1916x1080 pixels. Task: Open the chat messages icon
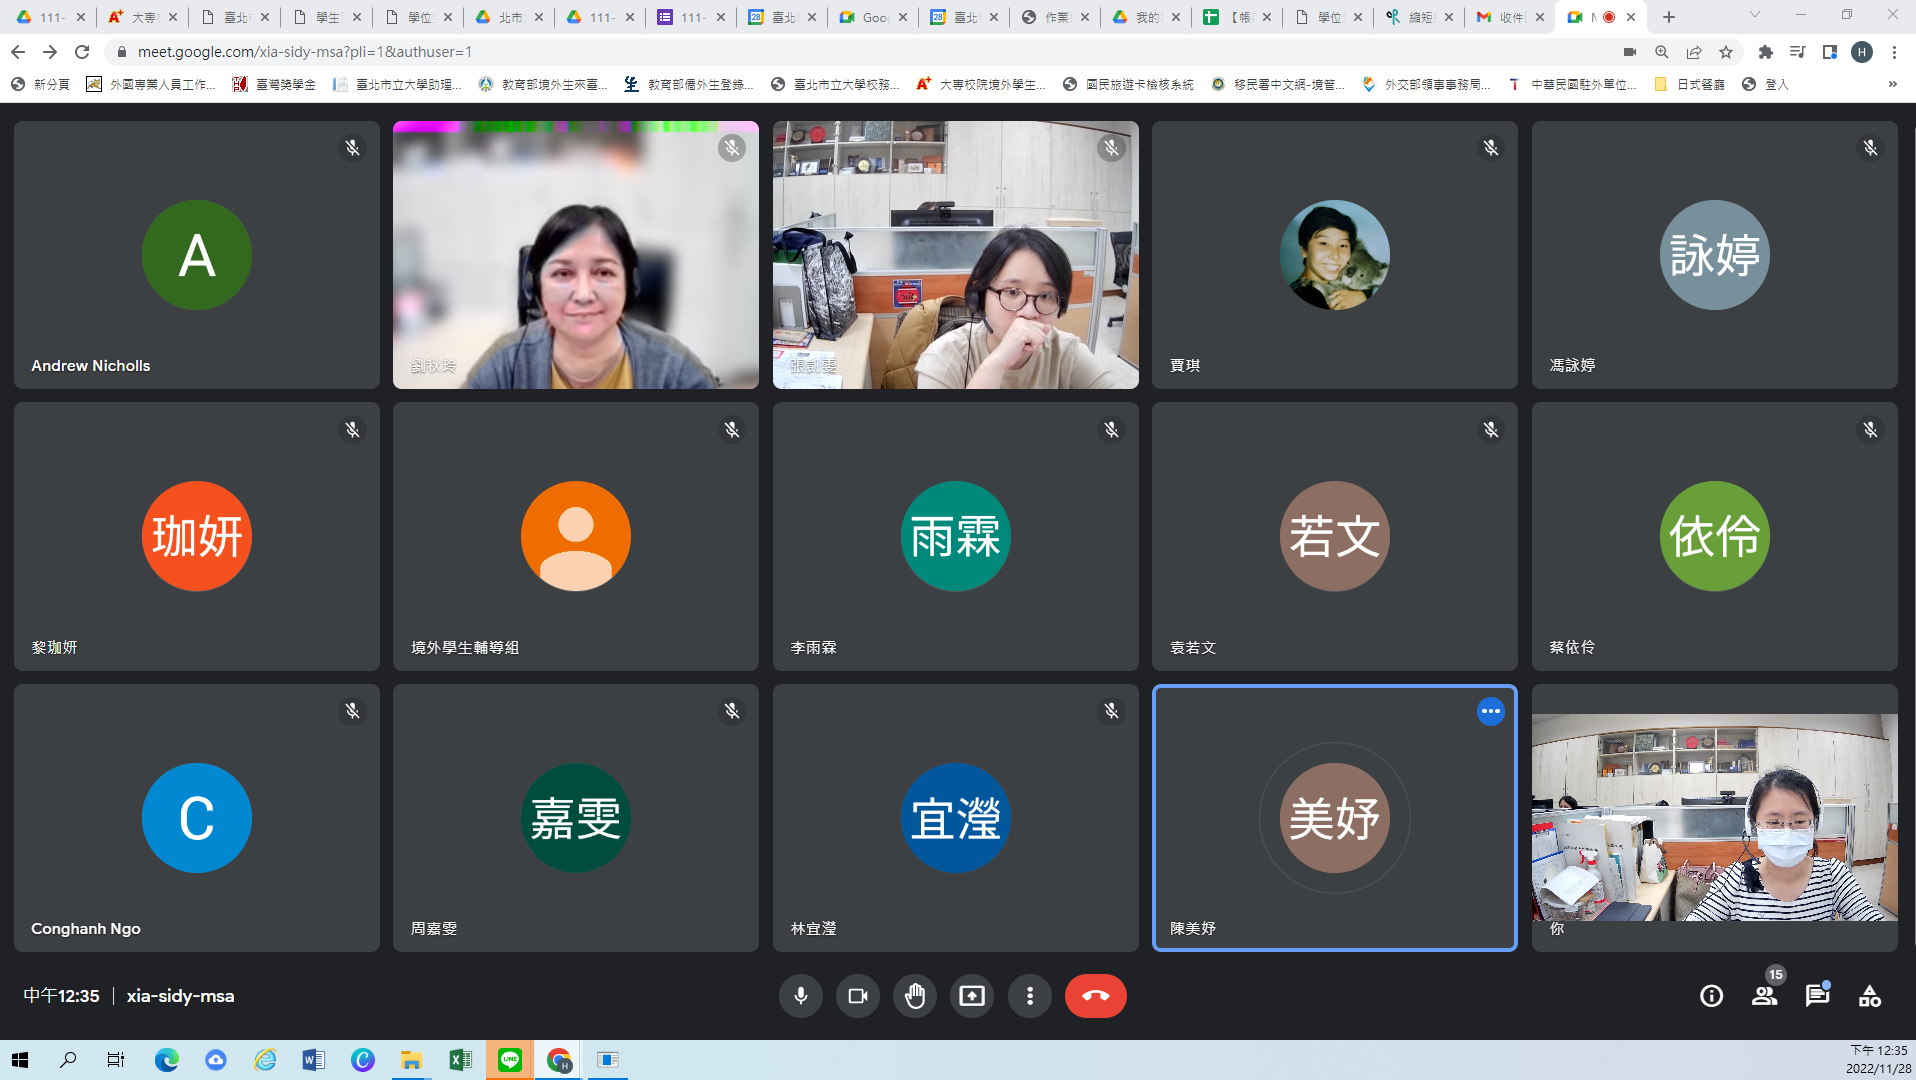pyautogui.click(x=1817, y=996)
